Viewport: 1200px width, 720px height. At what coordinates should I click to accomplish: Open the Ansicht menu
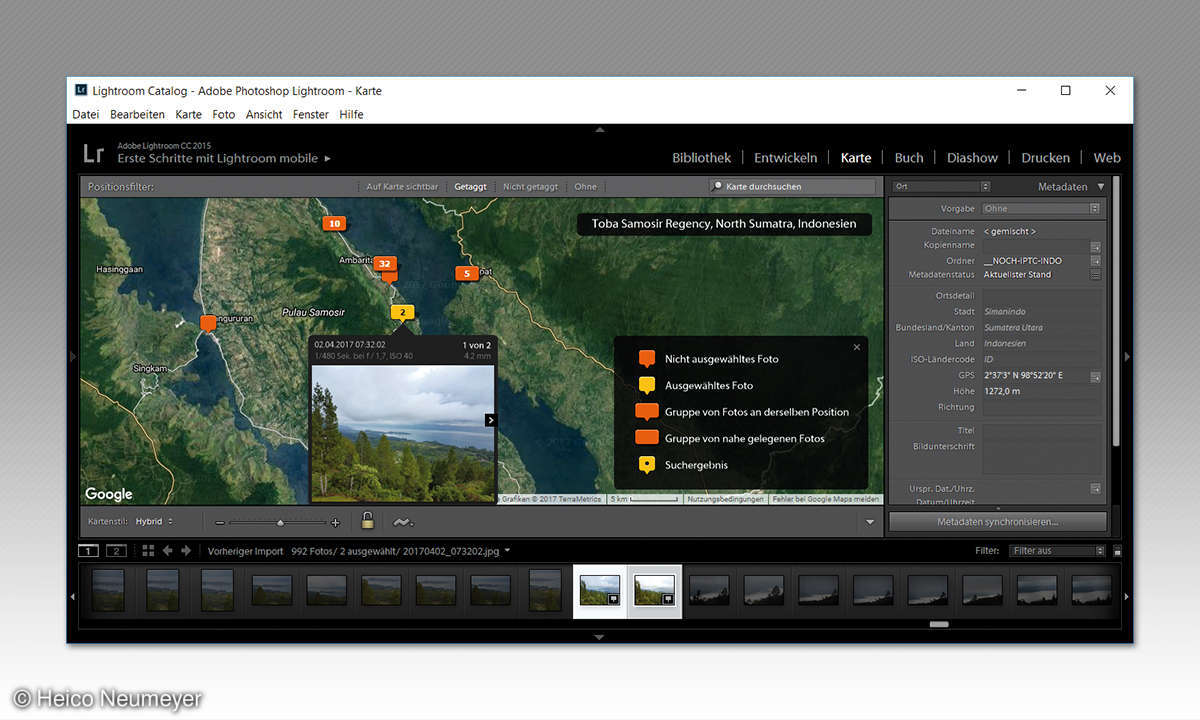264,114
